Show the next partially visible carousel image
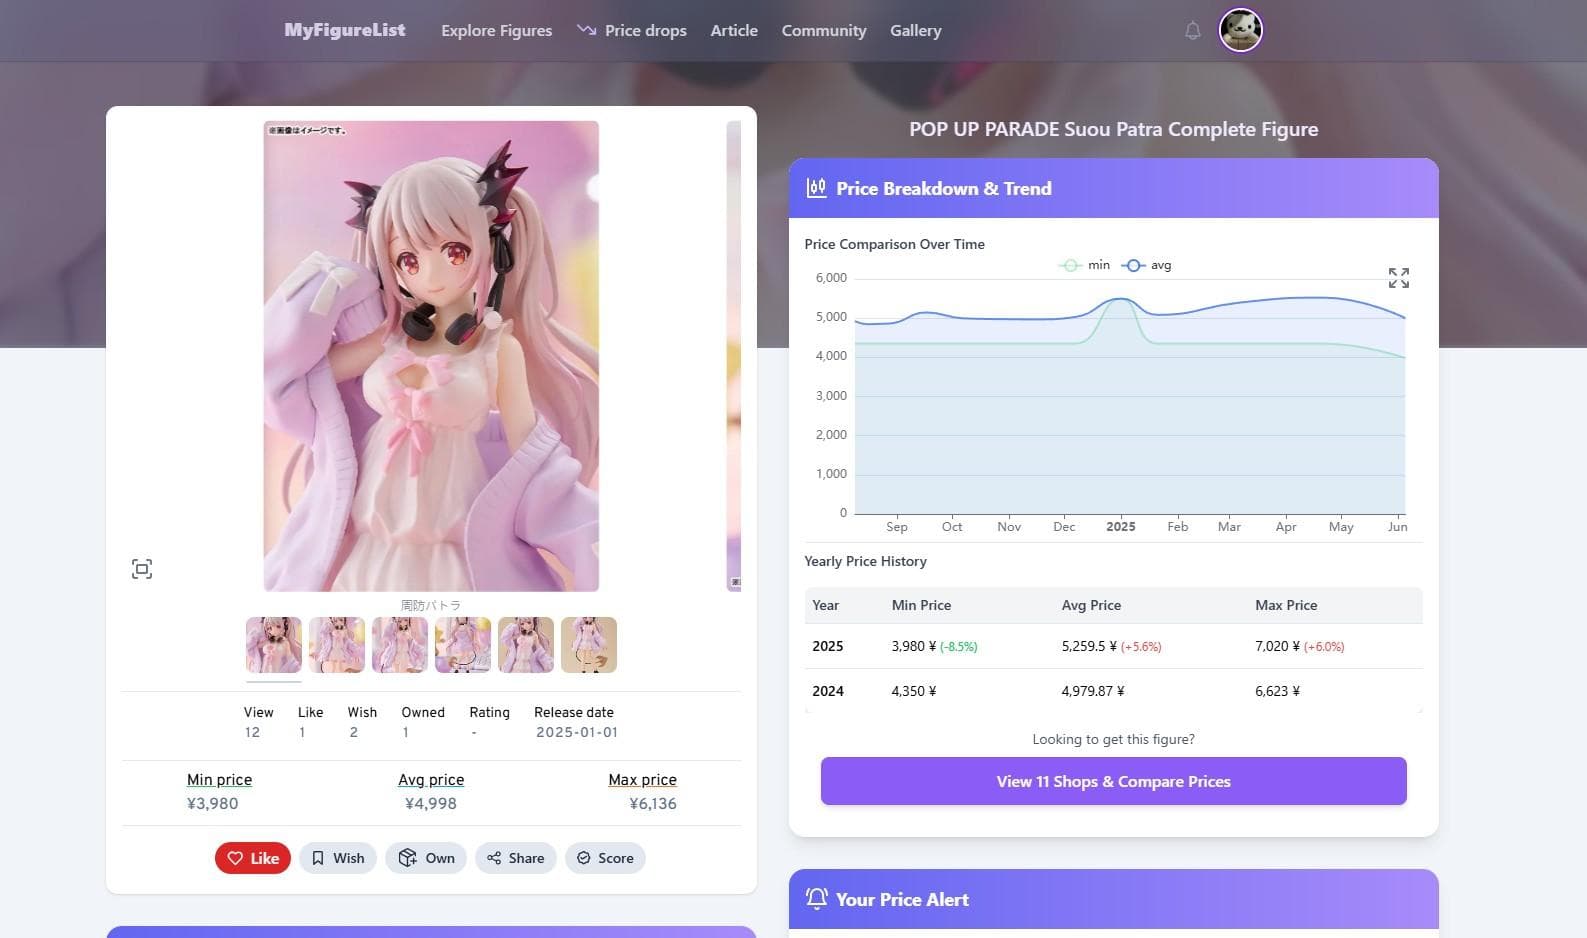The height and width of the screenshot is (938, 1587). point(734,356)
